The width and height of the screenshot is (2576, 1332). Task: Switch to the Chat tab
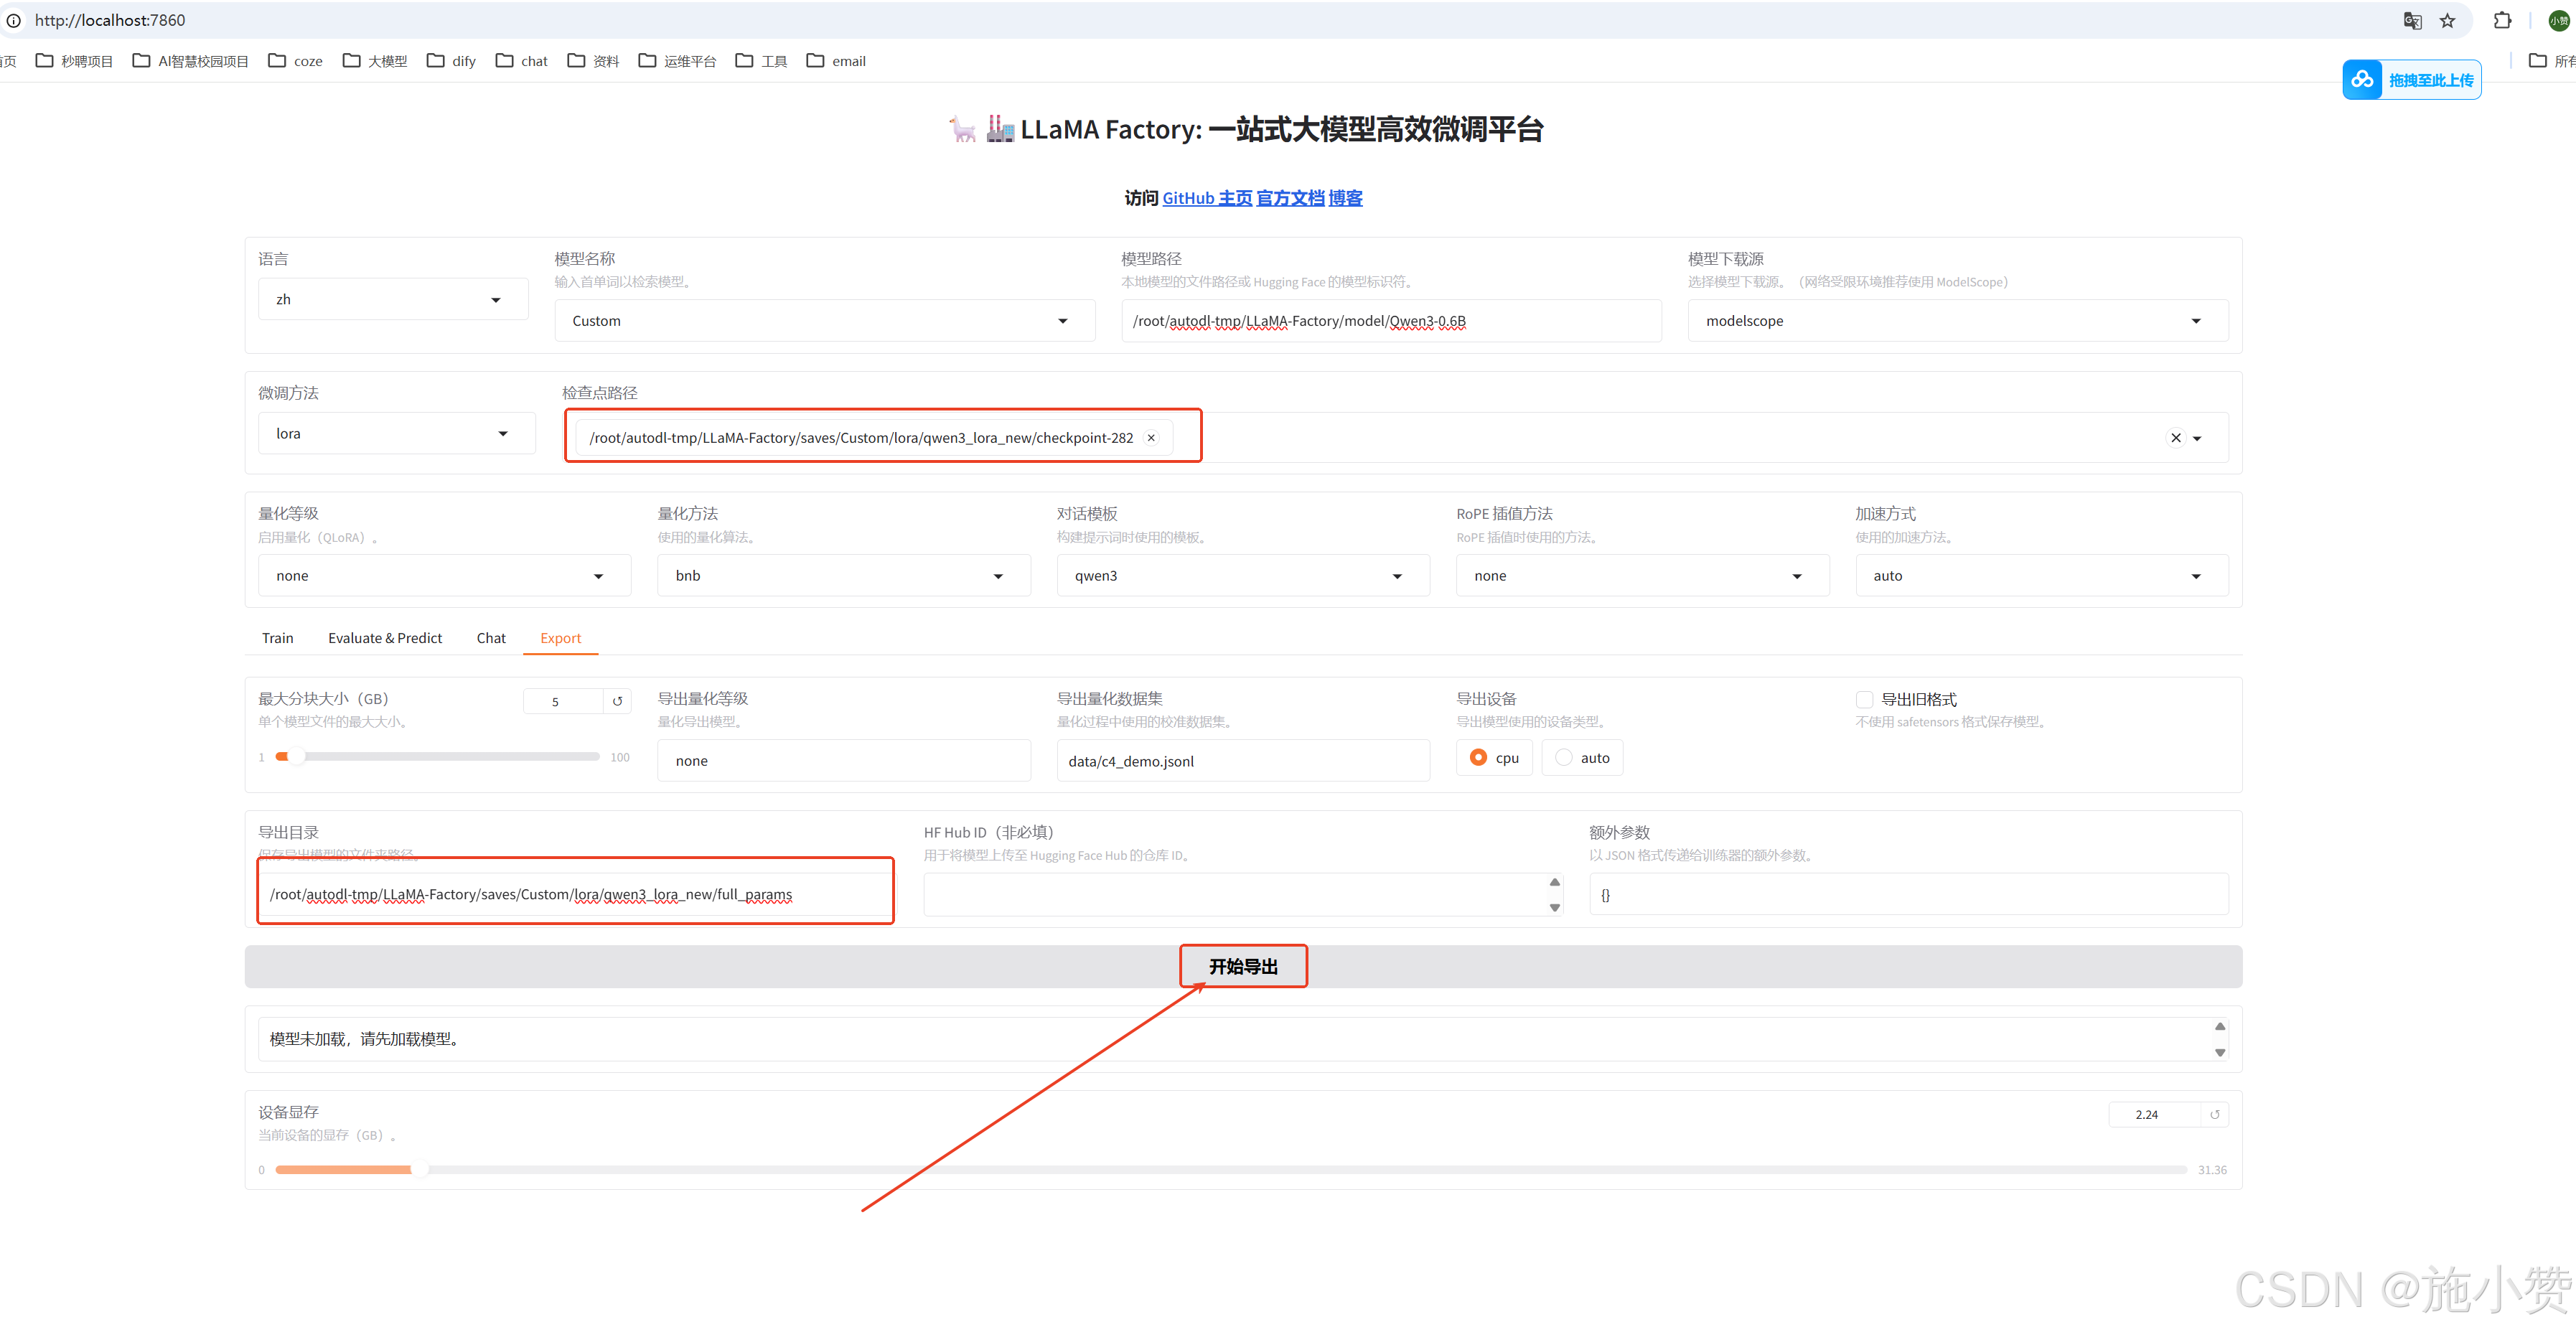pos(491,638)
